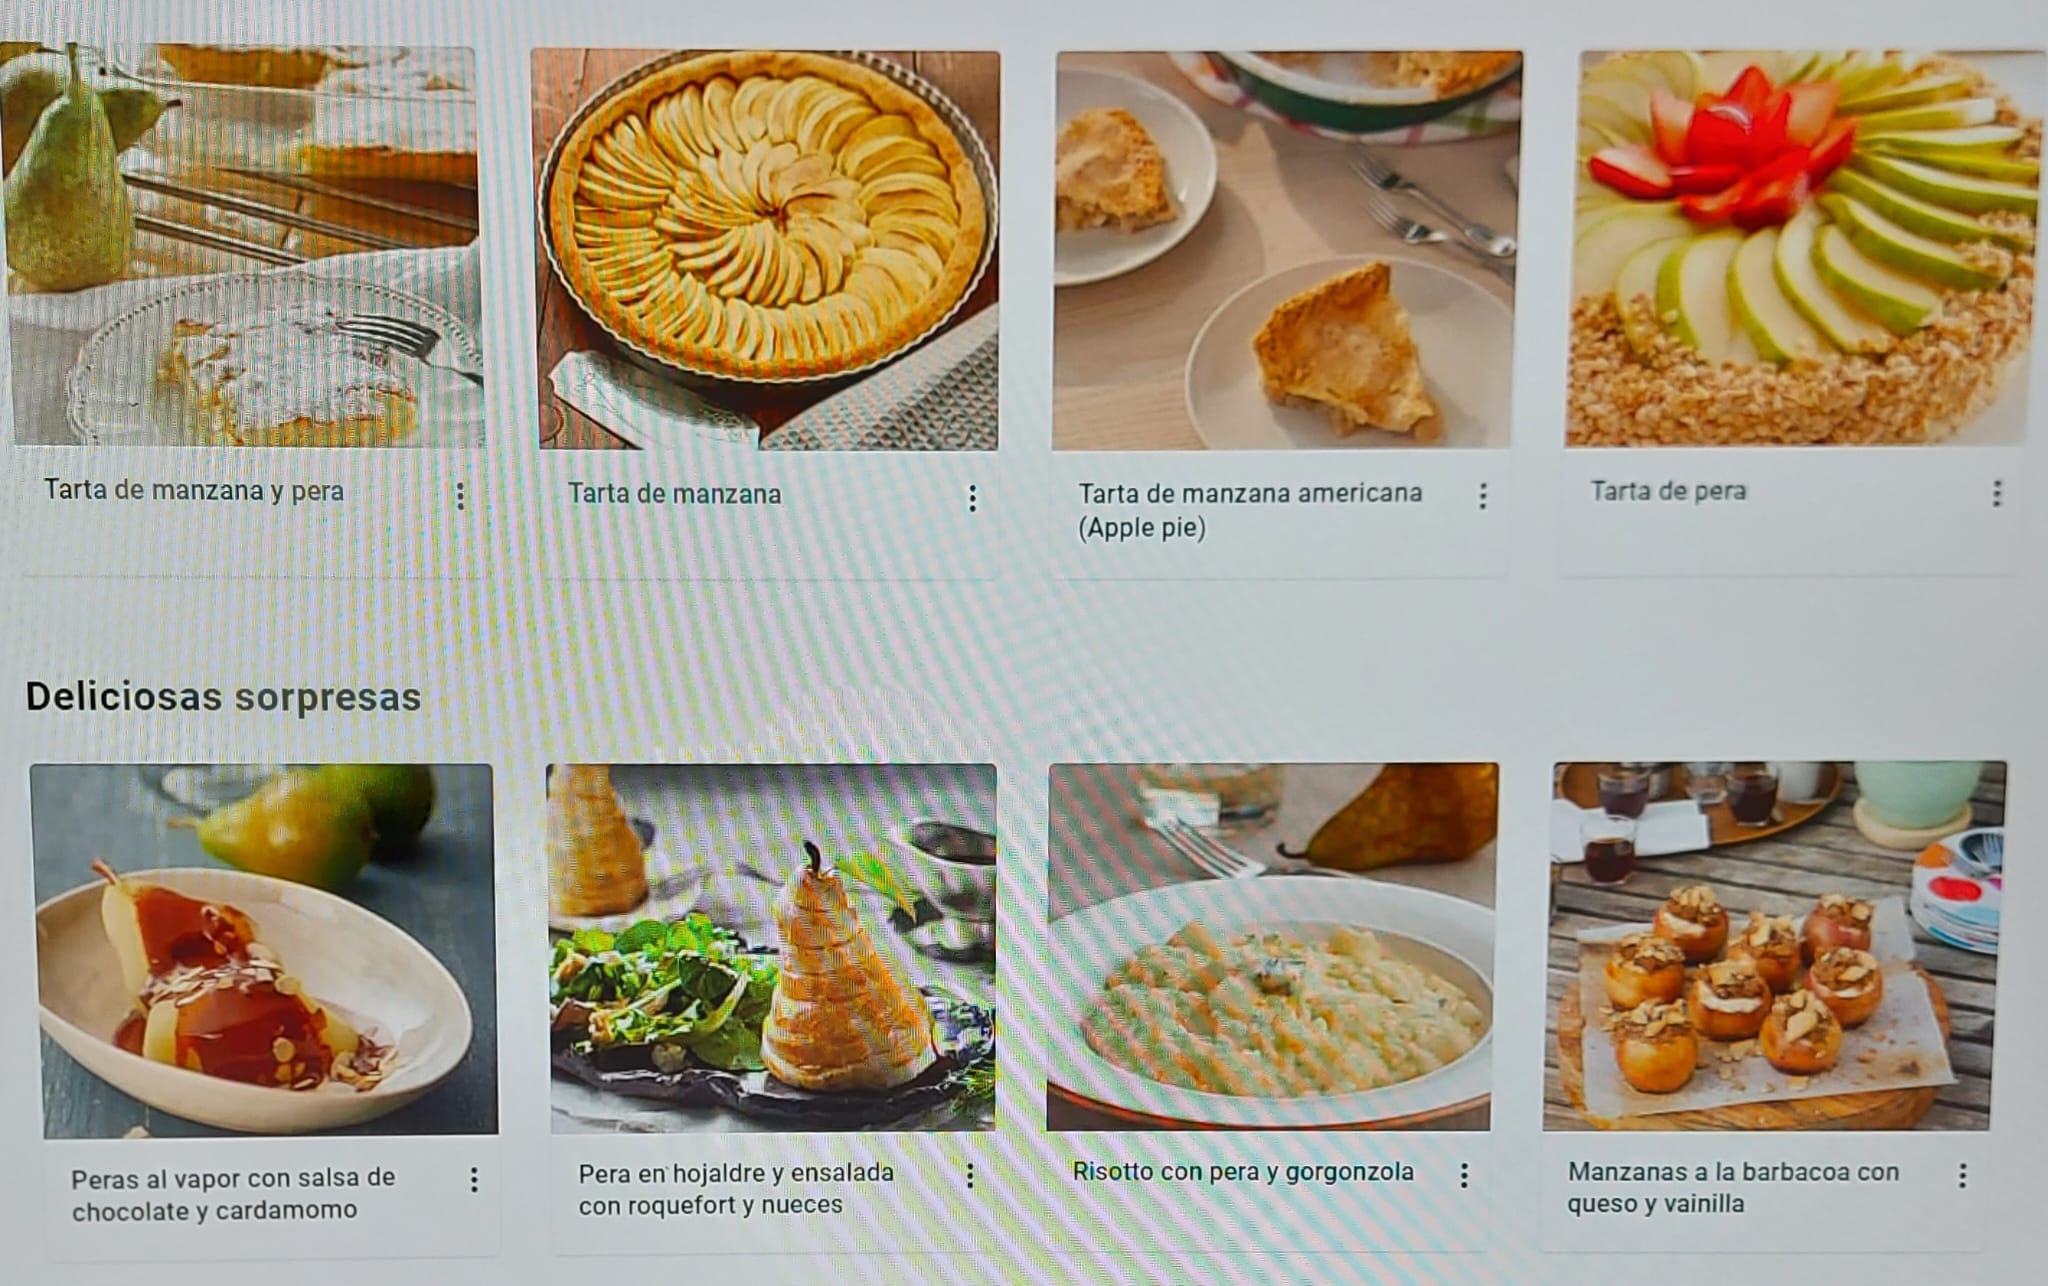
Task: Select the steamed pears with chocolate sauce photo
Action: [x=264, y=950]
